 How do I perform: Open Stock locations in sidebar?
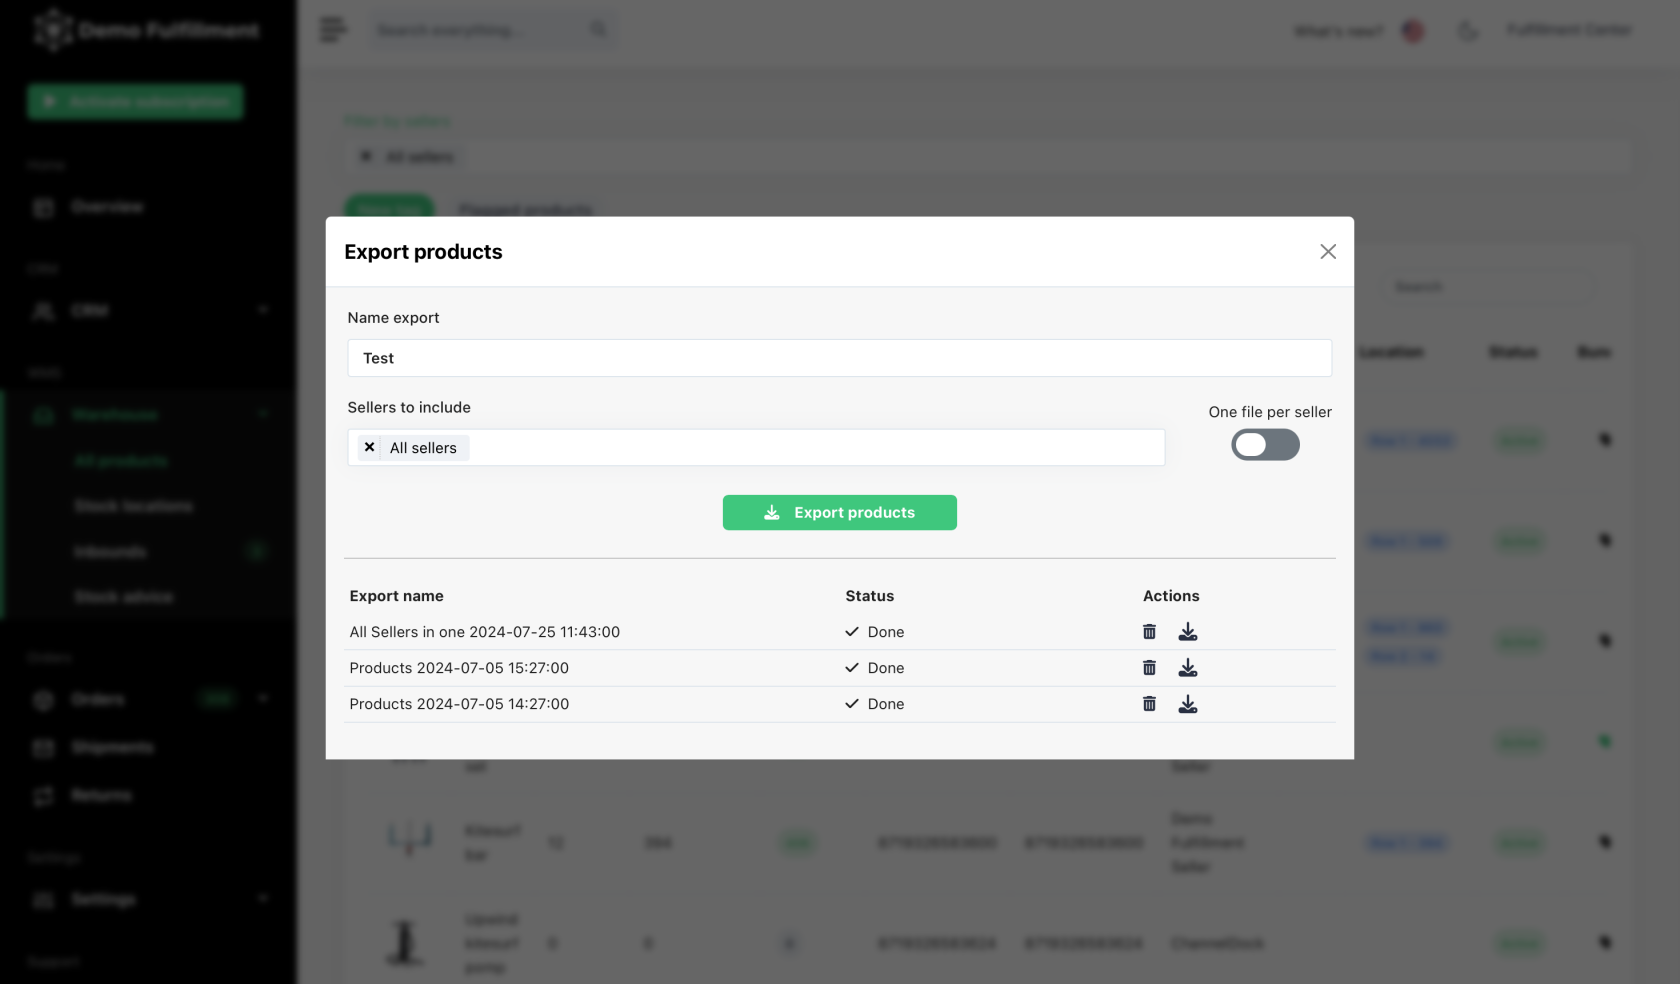(x=133, y=506)
